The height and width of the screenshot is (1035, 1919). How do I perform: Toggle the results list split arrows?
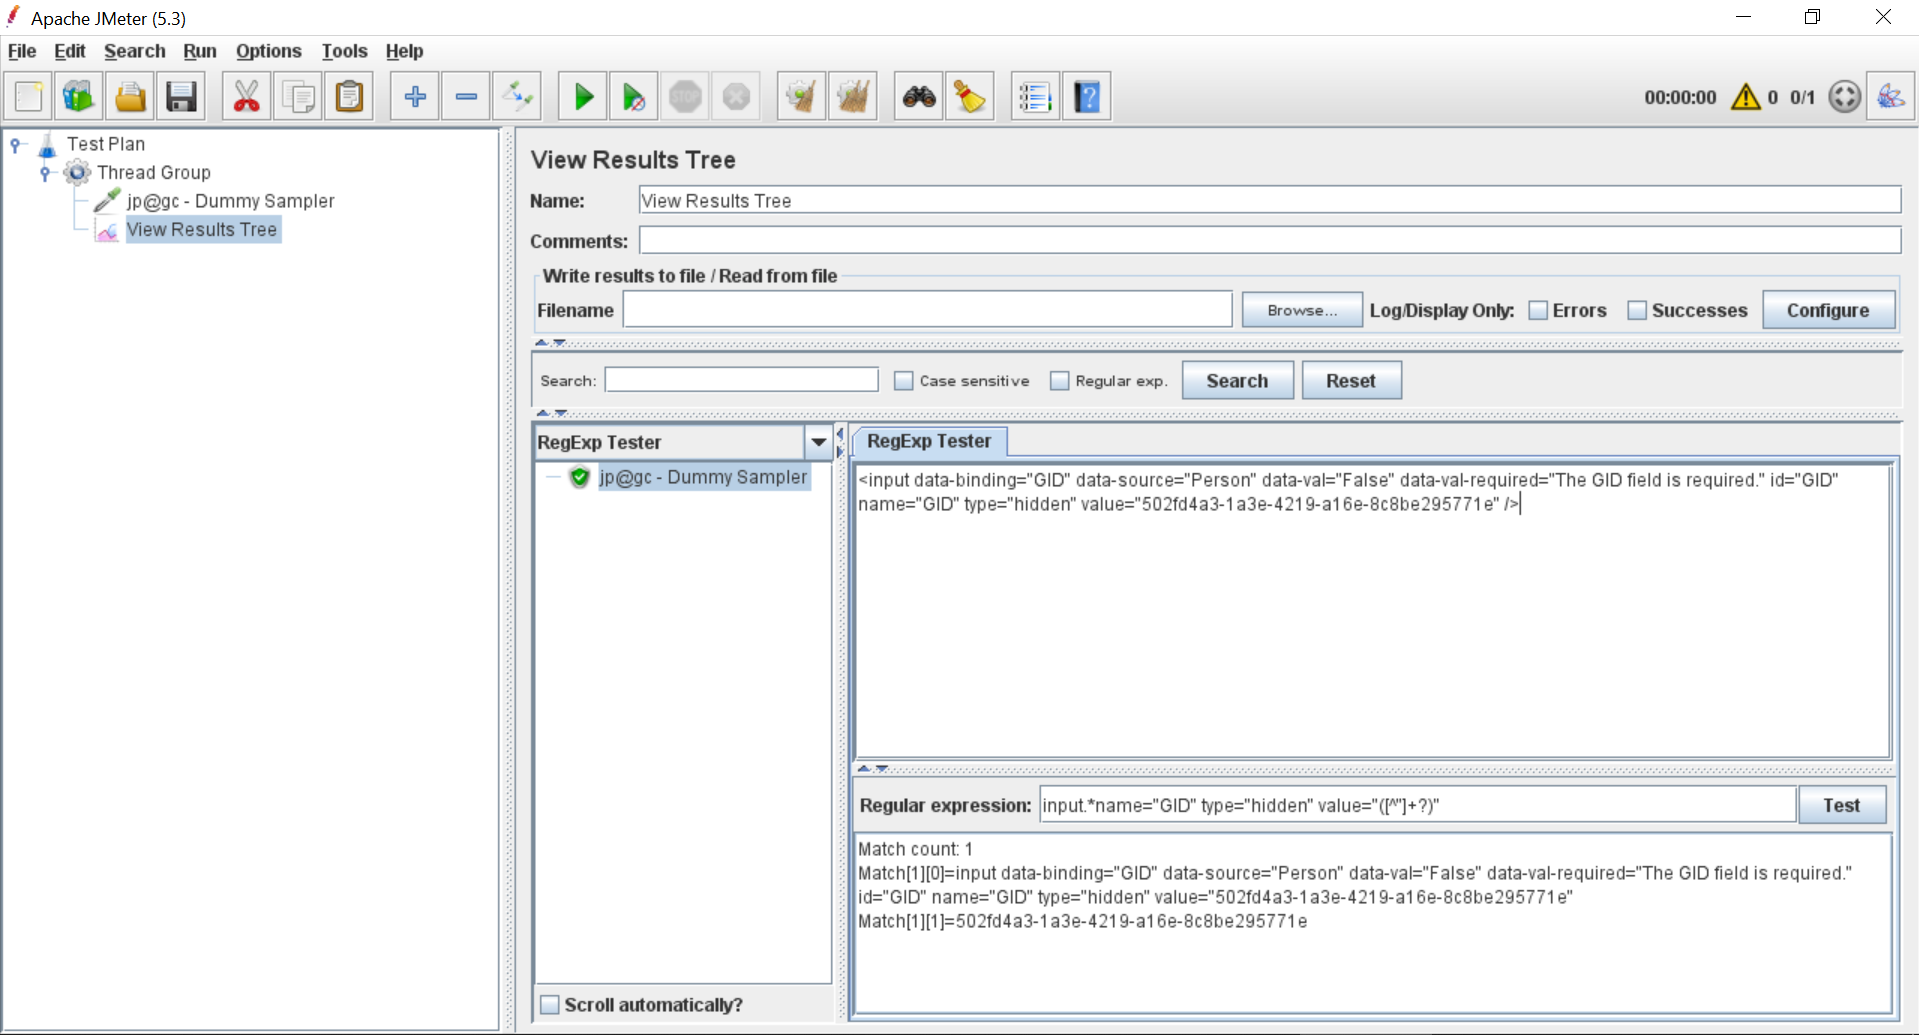[x=840, y=442]
